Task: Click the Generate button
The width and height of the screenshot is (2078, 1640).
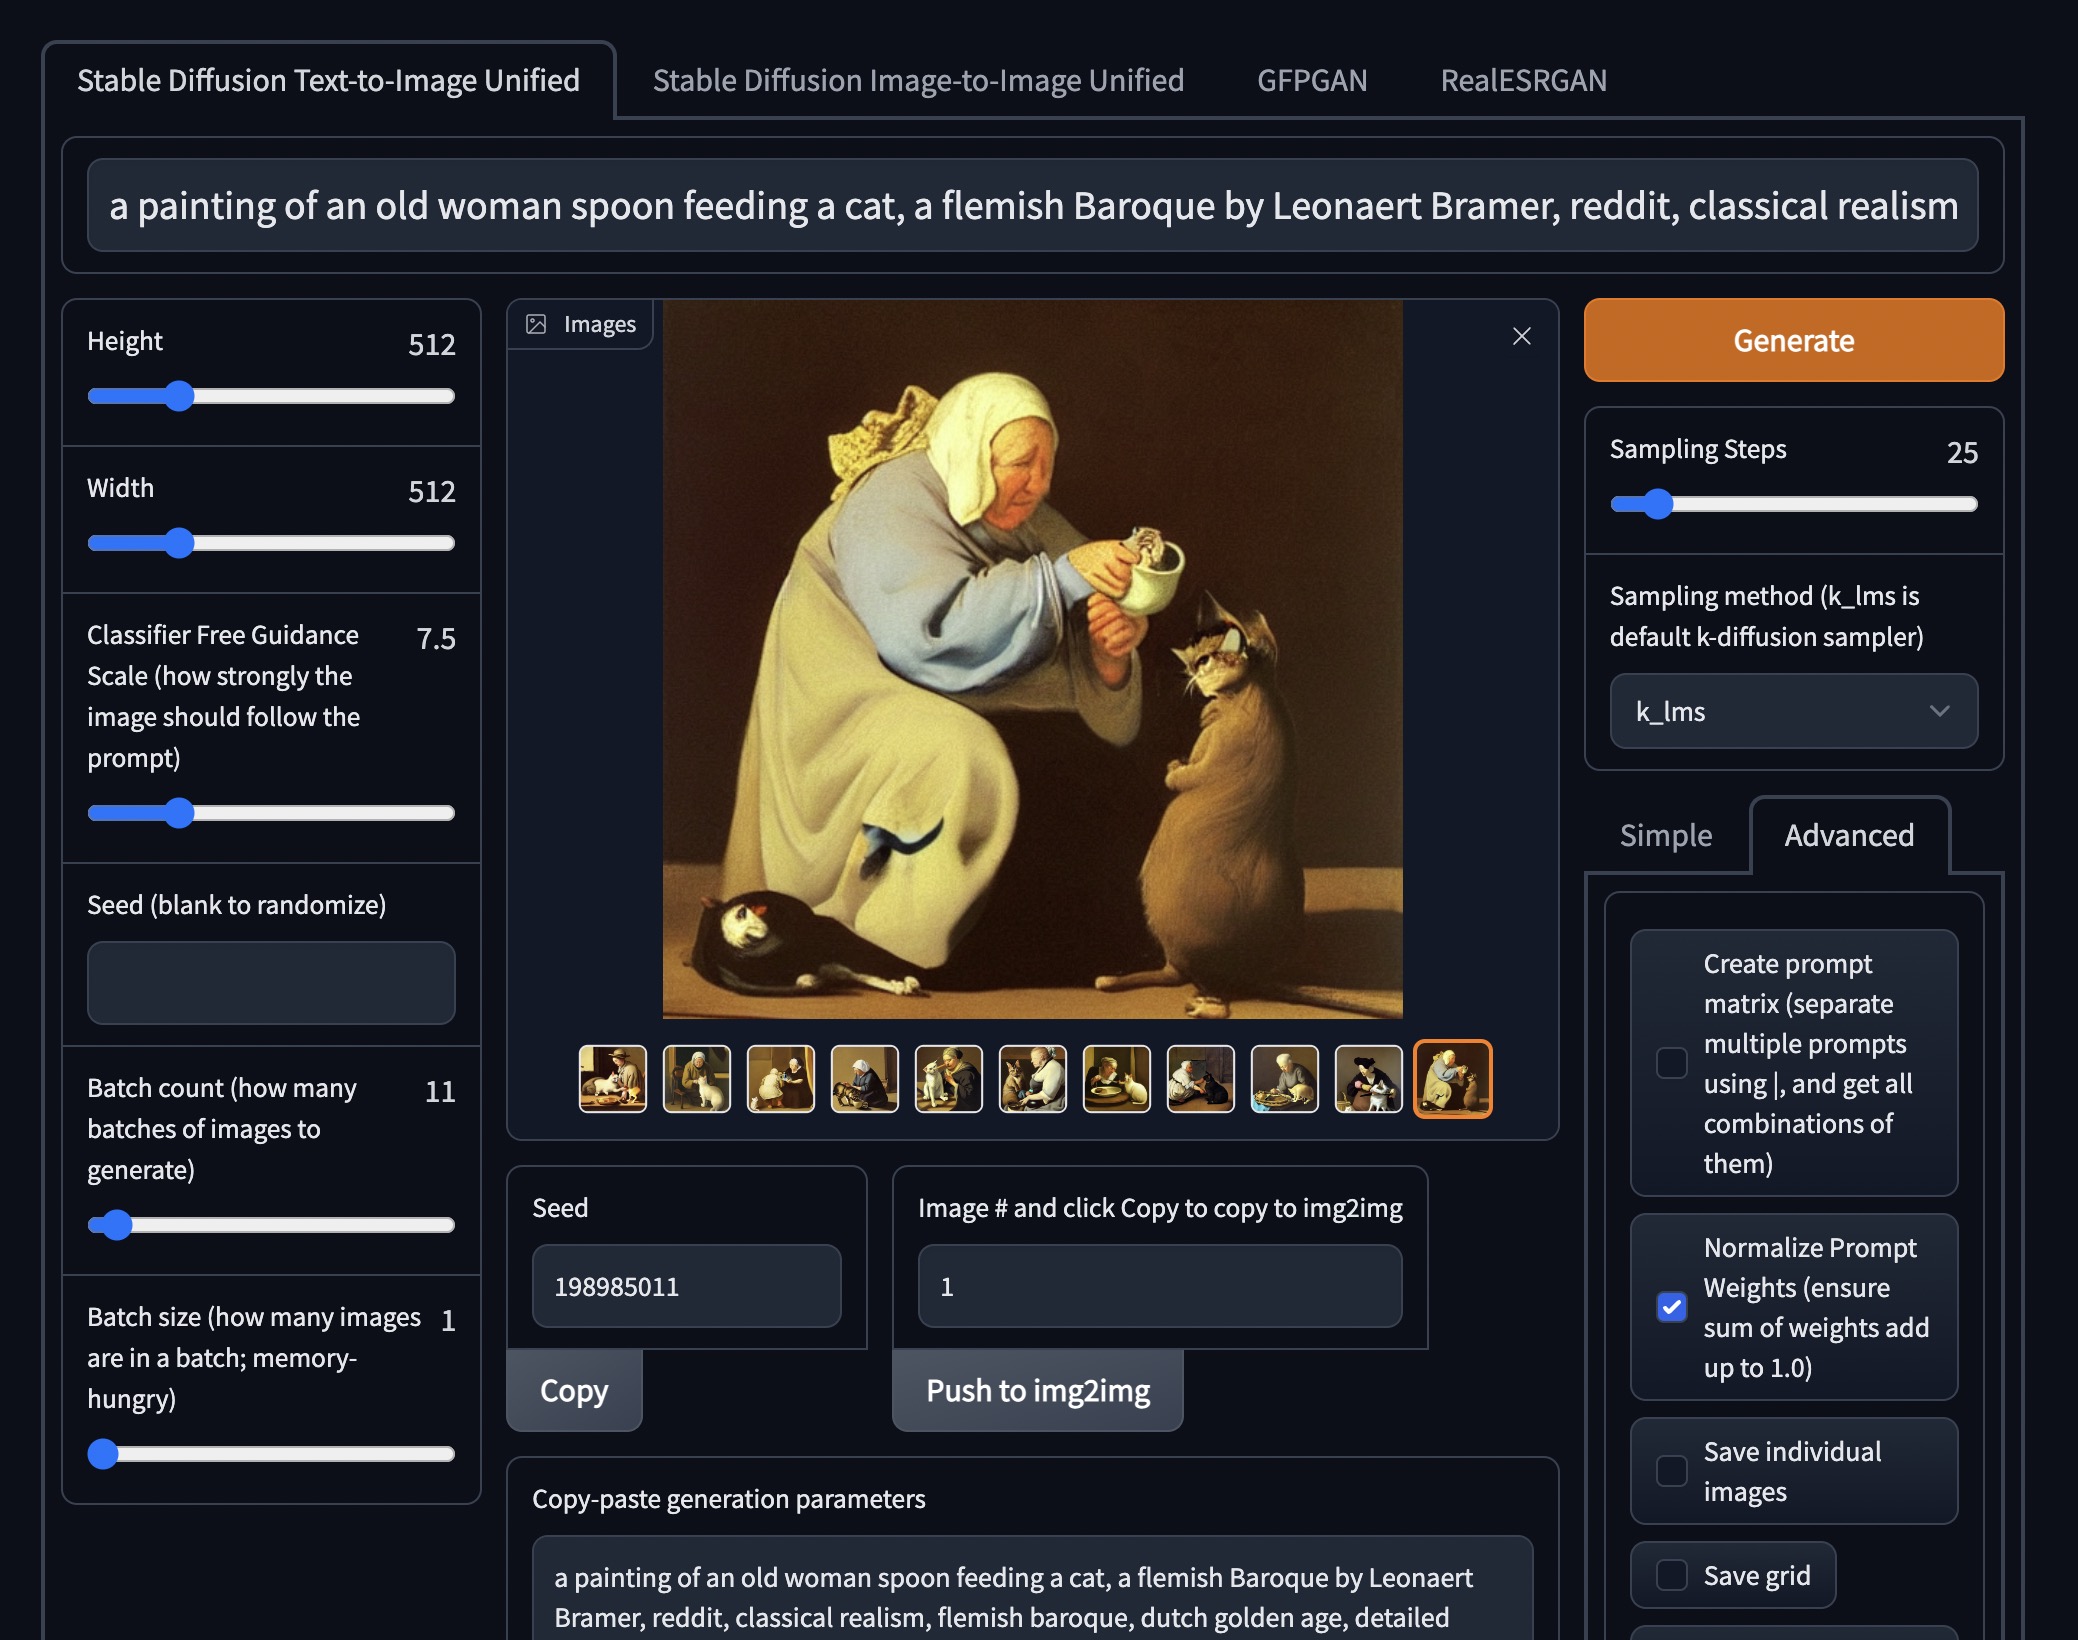Action: (x=1793, y=340)
